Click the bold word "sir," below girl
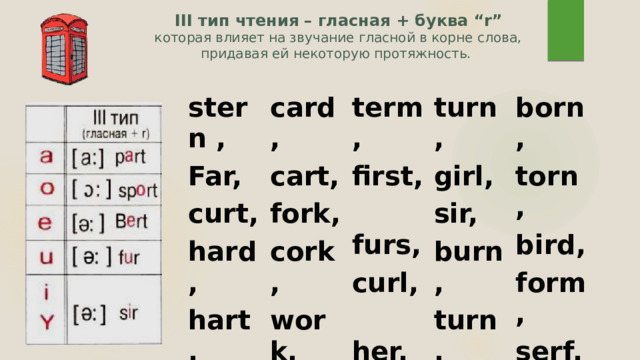 click(455, 214)
